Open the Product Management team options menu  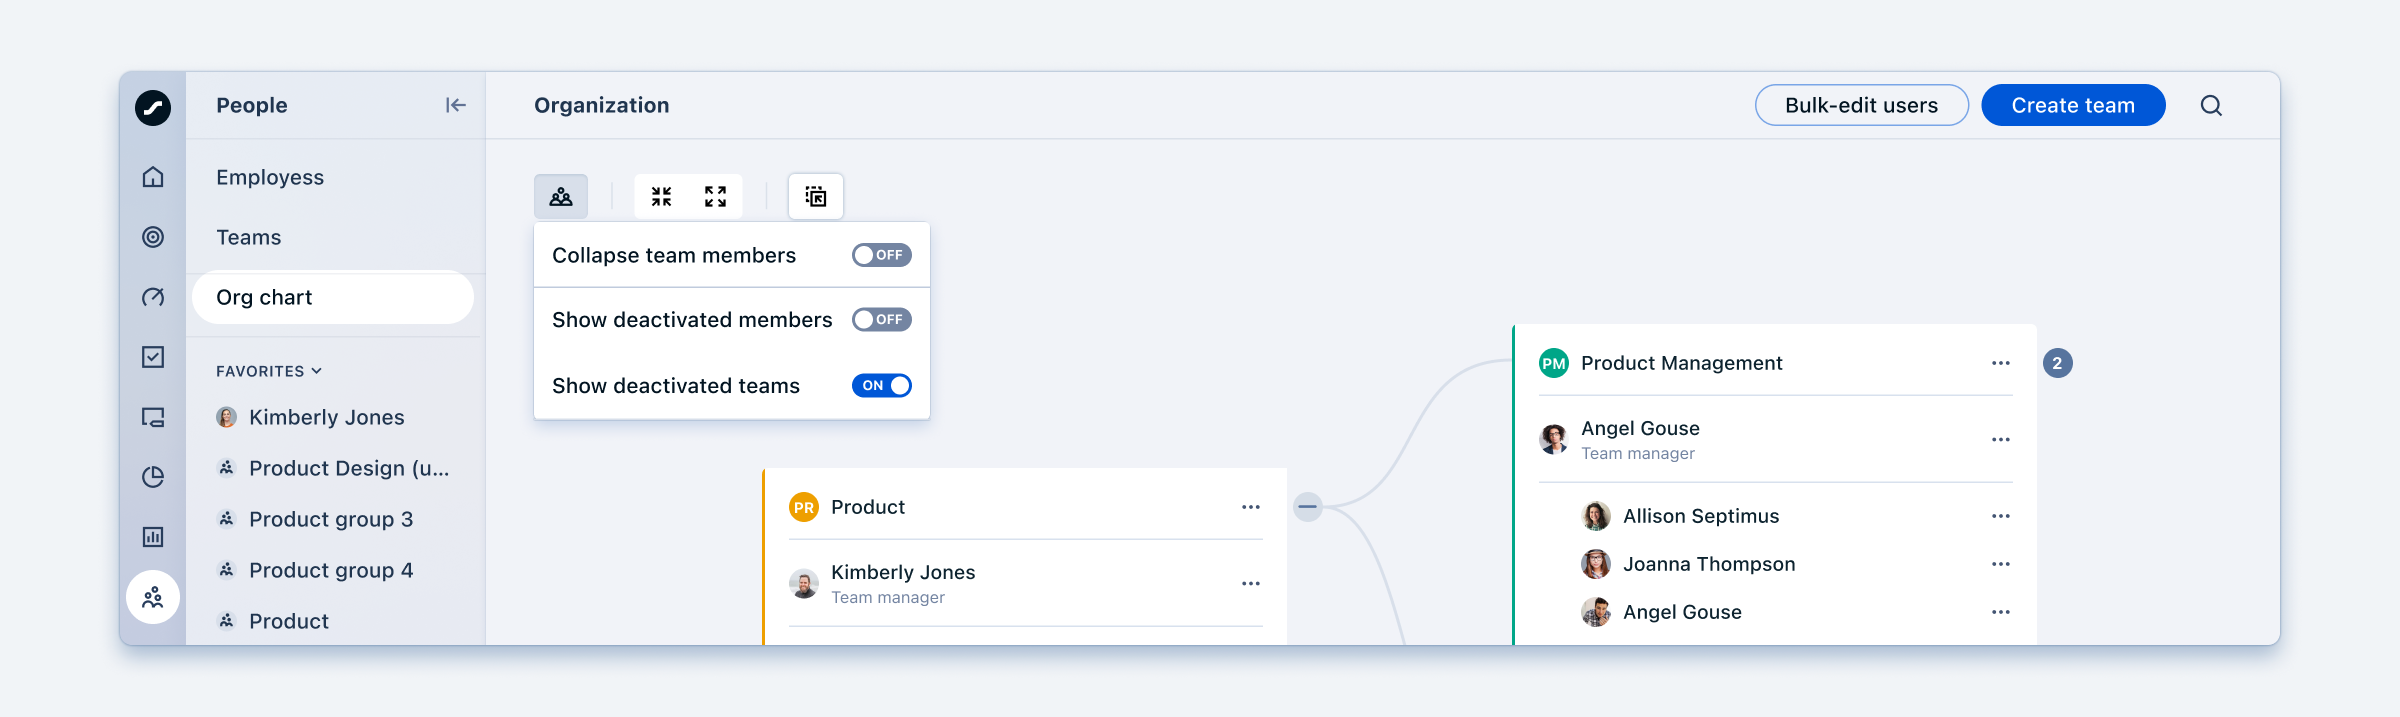2000,363
